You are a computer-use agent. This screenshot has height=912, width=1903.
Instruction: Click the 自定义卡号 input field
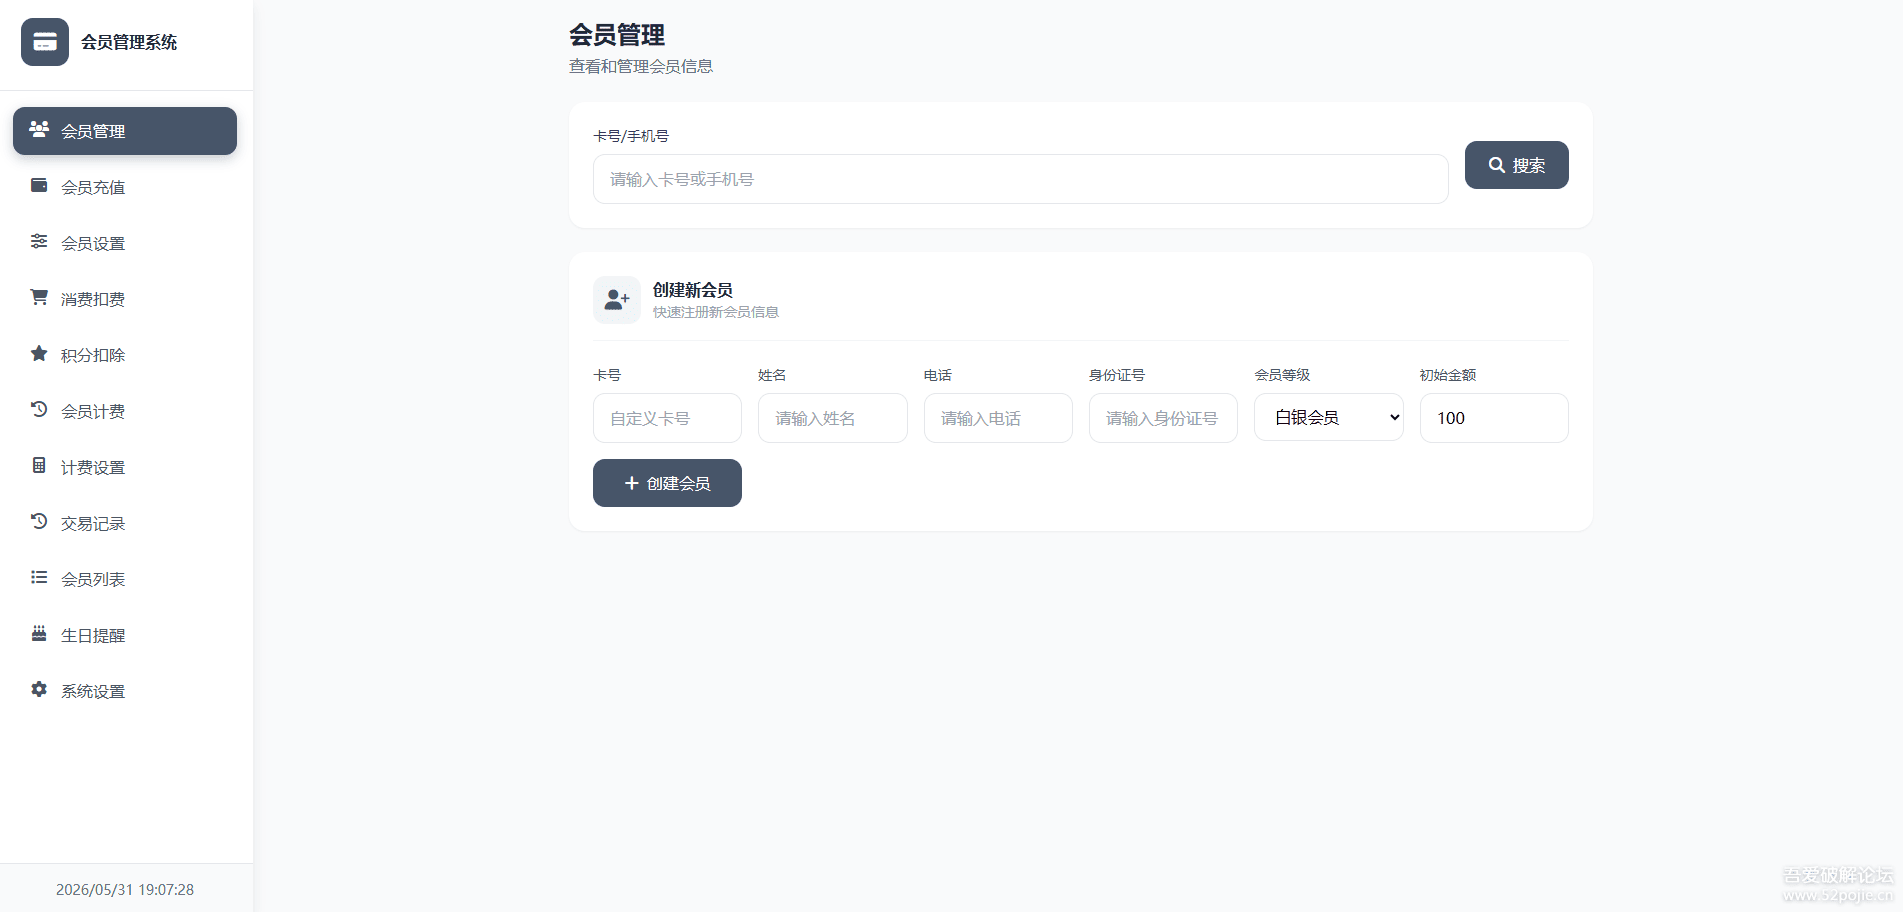point(667,418)
